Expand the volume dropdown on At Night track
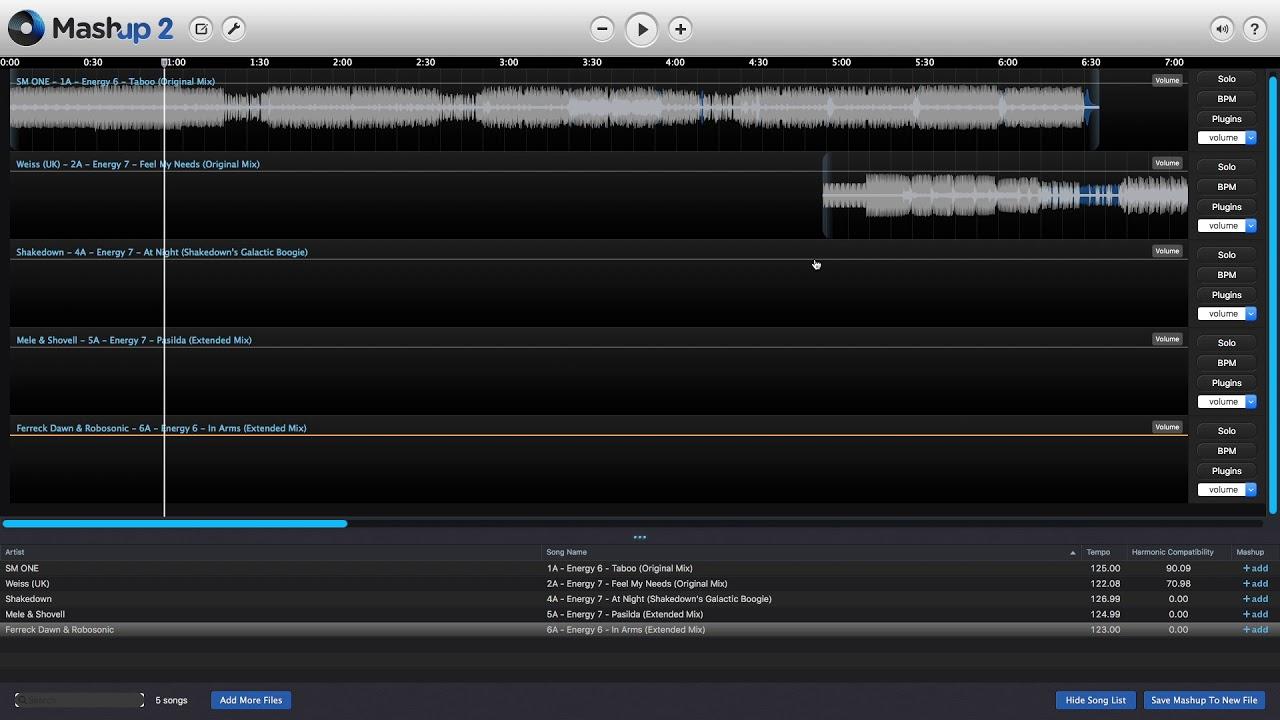The height and width of the screenshot is (720, 1280). pos(1227,314)
